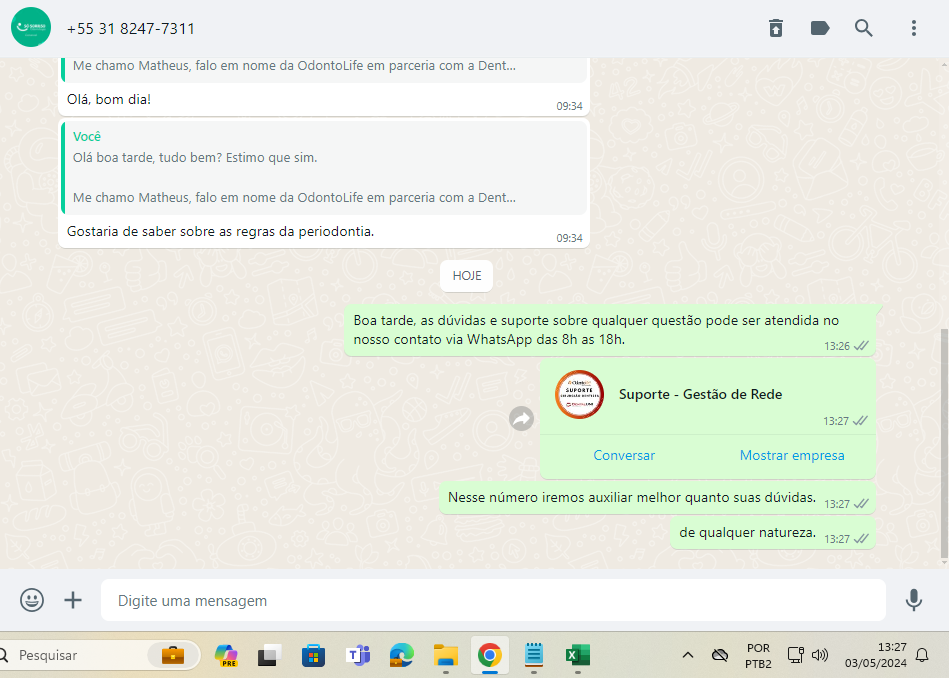Open Microsoft Store from taskbar
Viewport: 949px width, 678px height.
click(313, 655)
